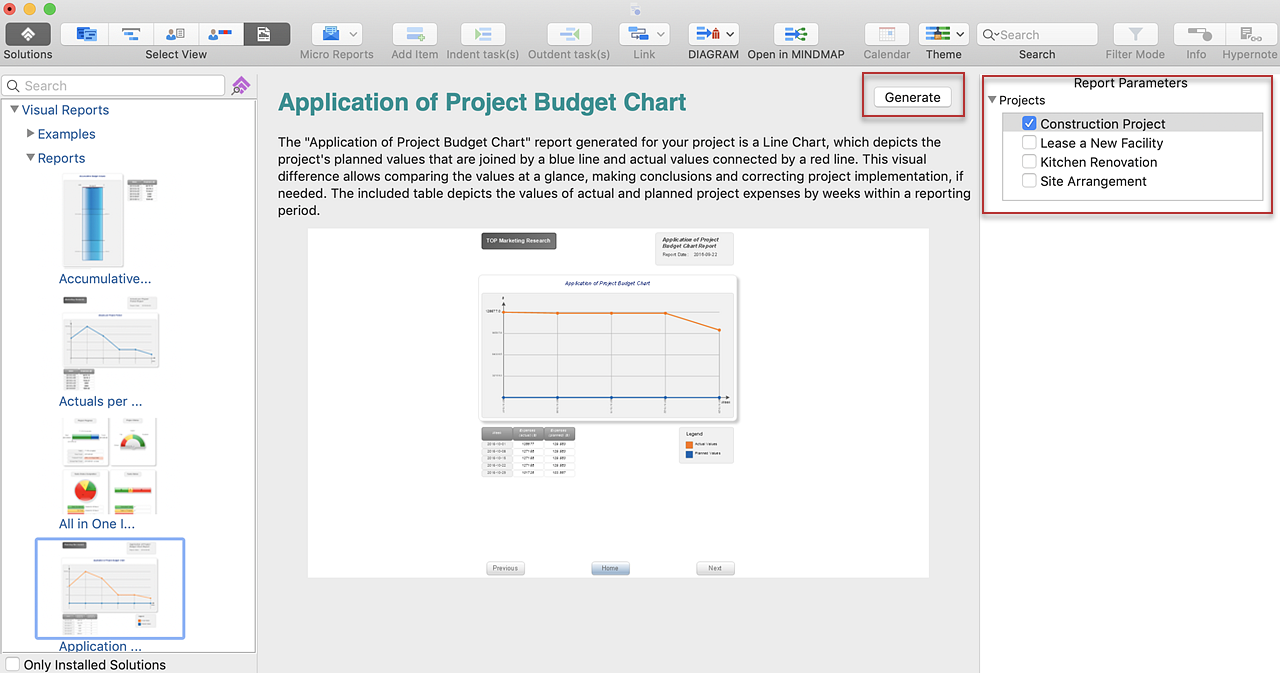Viewport: 1280px width, 673px height.
Task: Open the Theme dropdown arrow
Action: [960, 35]
